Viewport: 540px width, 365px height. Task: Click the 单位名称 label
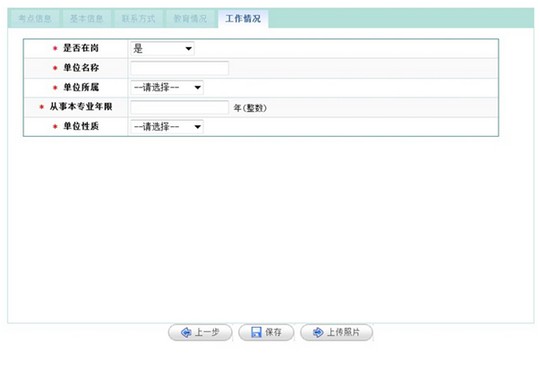pyautogui.click(x=81, y=67)
